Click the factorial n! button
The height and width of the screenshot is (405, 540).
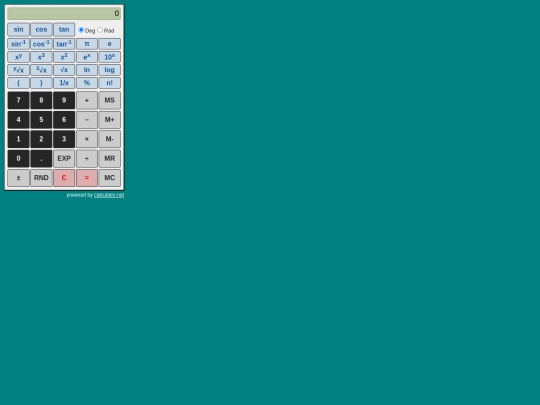110,83
